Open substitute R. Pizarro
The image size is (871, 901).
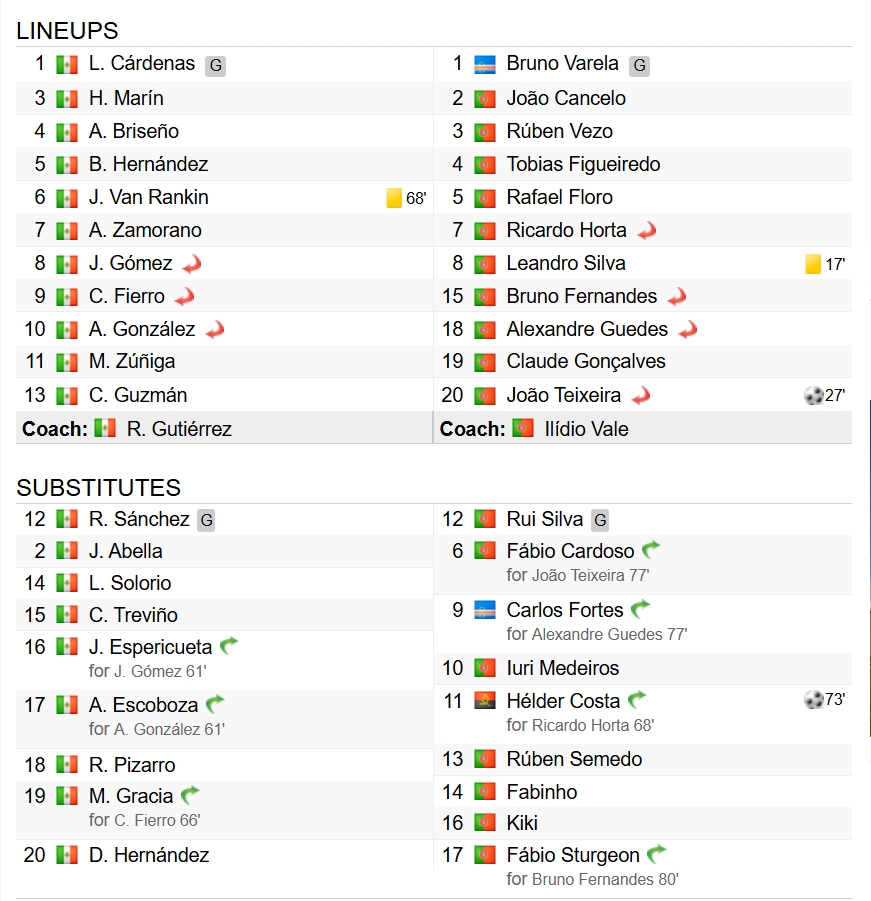(132, 765)
